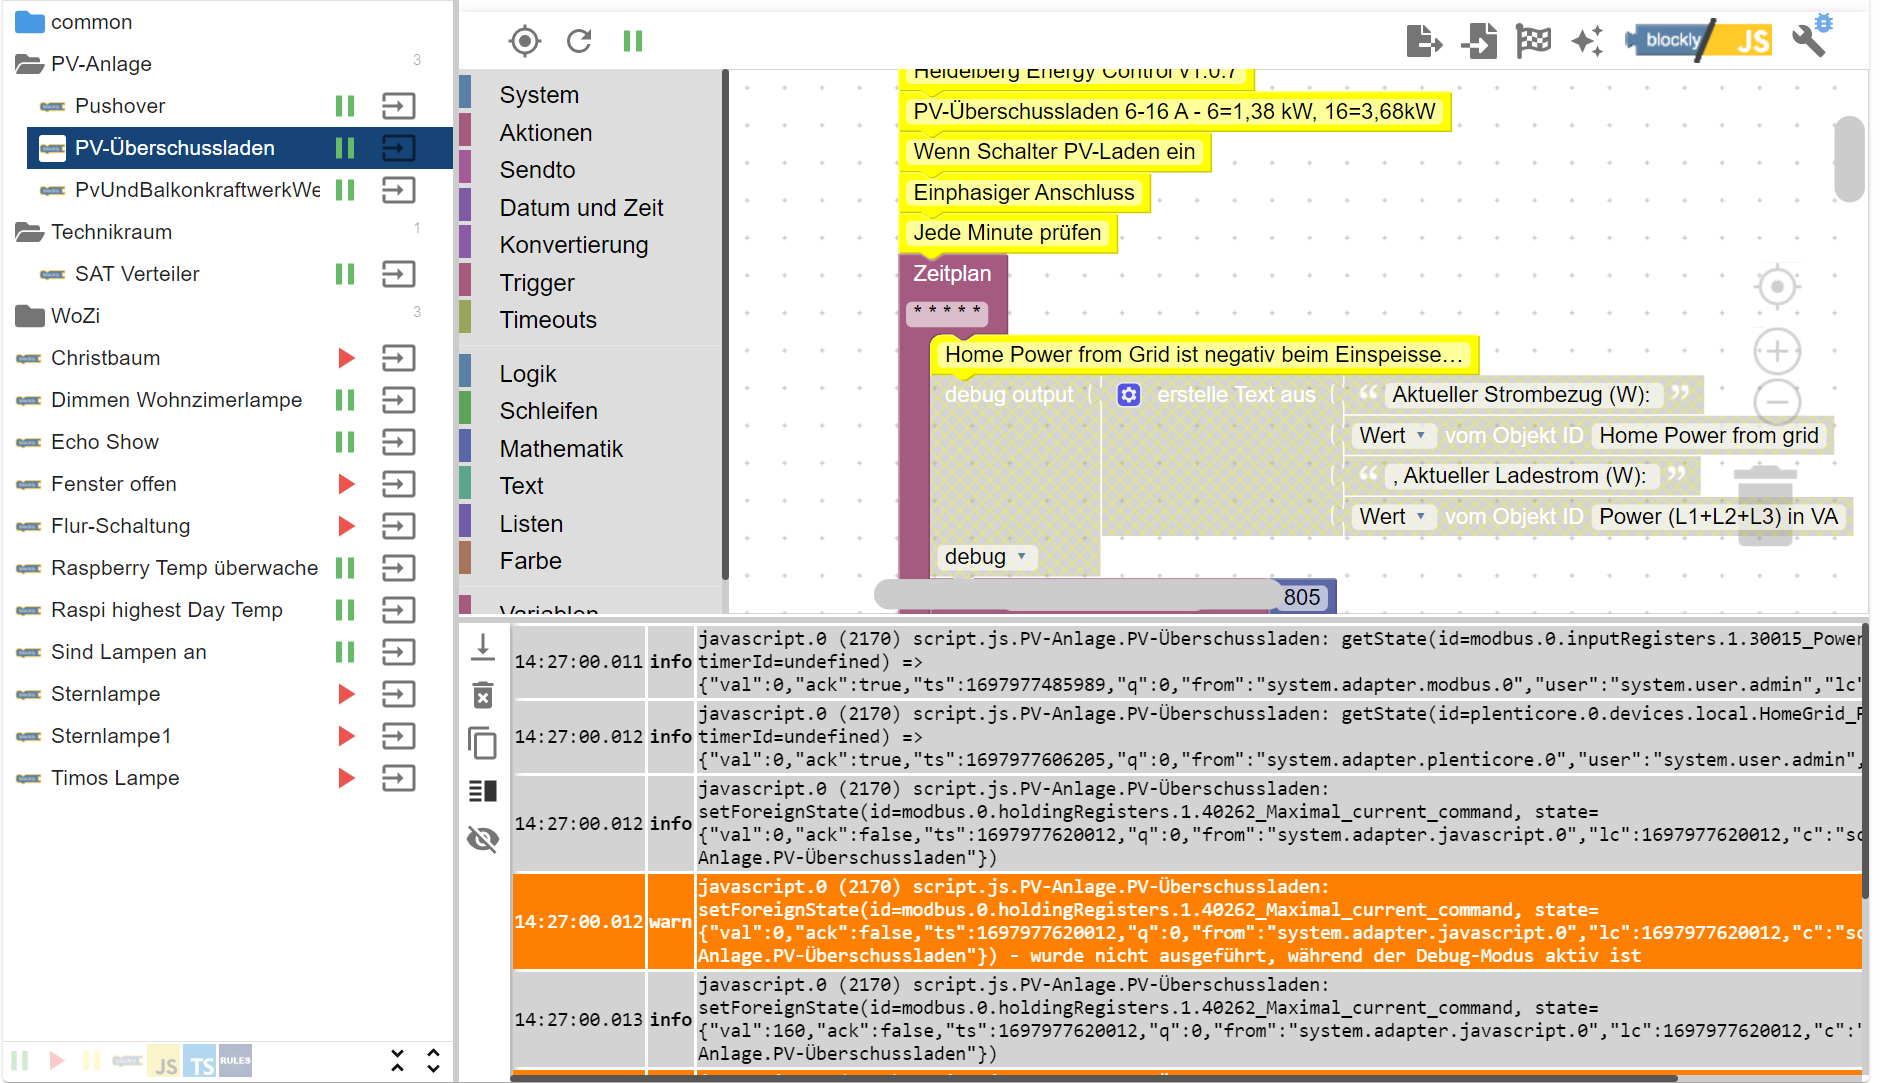Click the Zeitplan cron field
Viewport: 1881px width, 1083px height.
coord(947,312)
